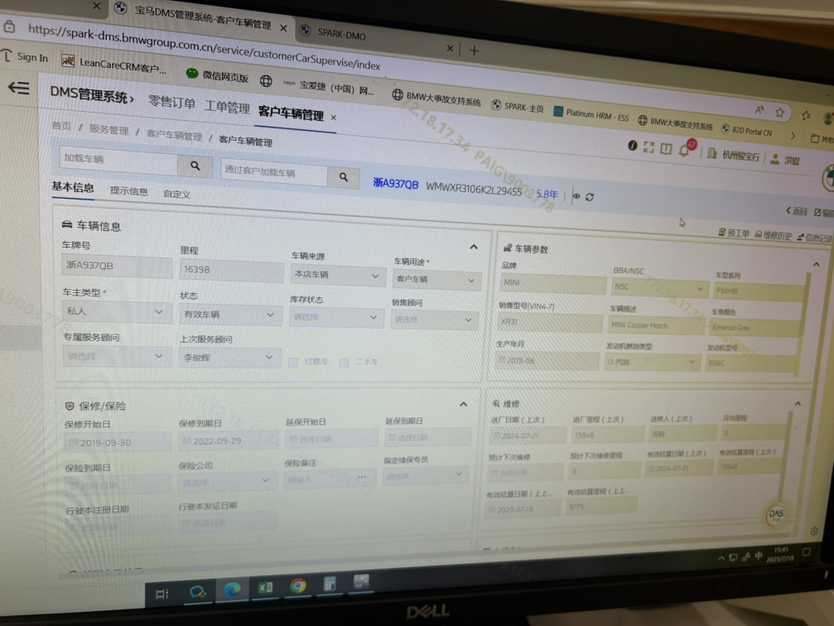Image resolution: width=834 pixels, height=626 pixels.
Task: Click the refresh icon next to the VIN
Action: [x=589, y=197]
